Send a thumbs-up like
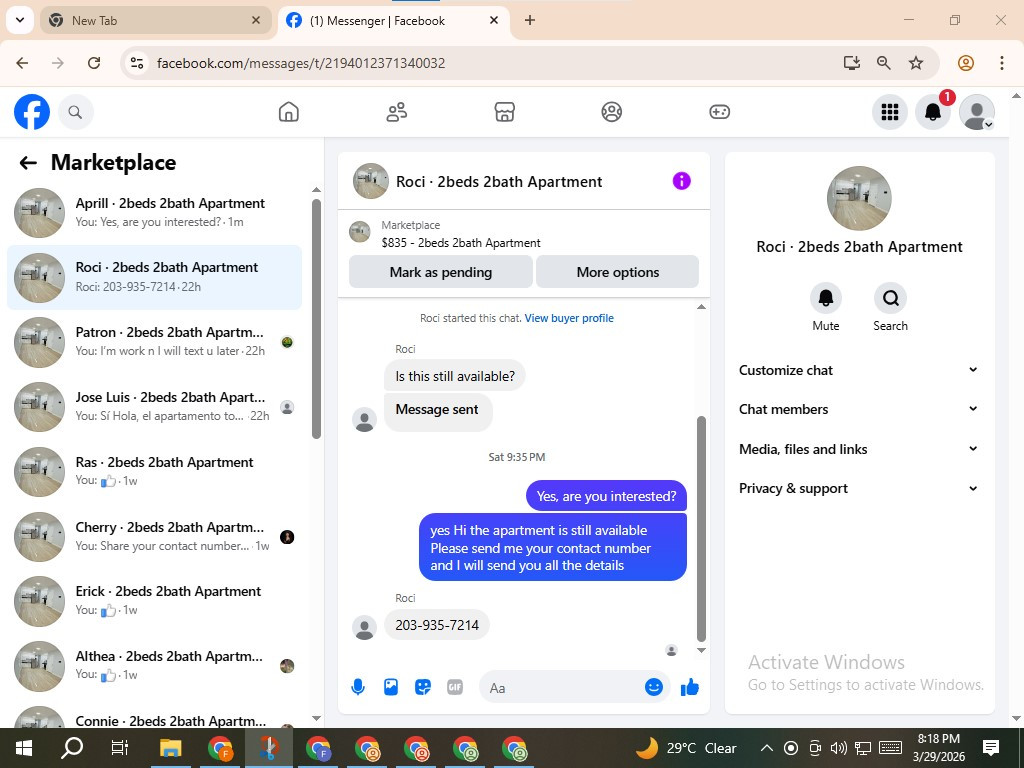1024x768 pixels. tap(690, 687)
